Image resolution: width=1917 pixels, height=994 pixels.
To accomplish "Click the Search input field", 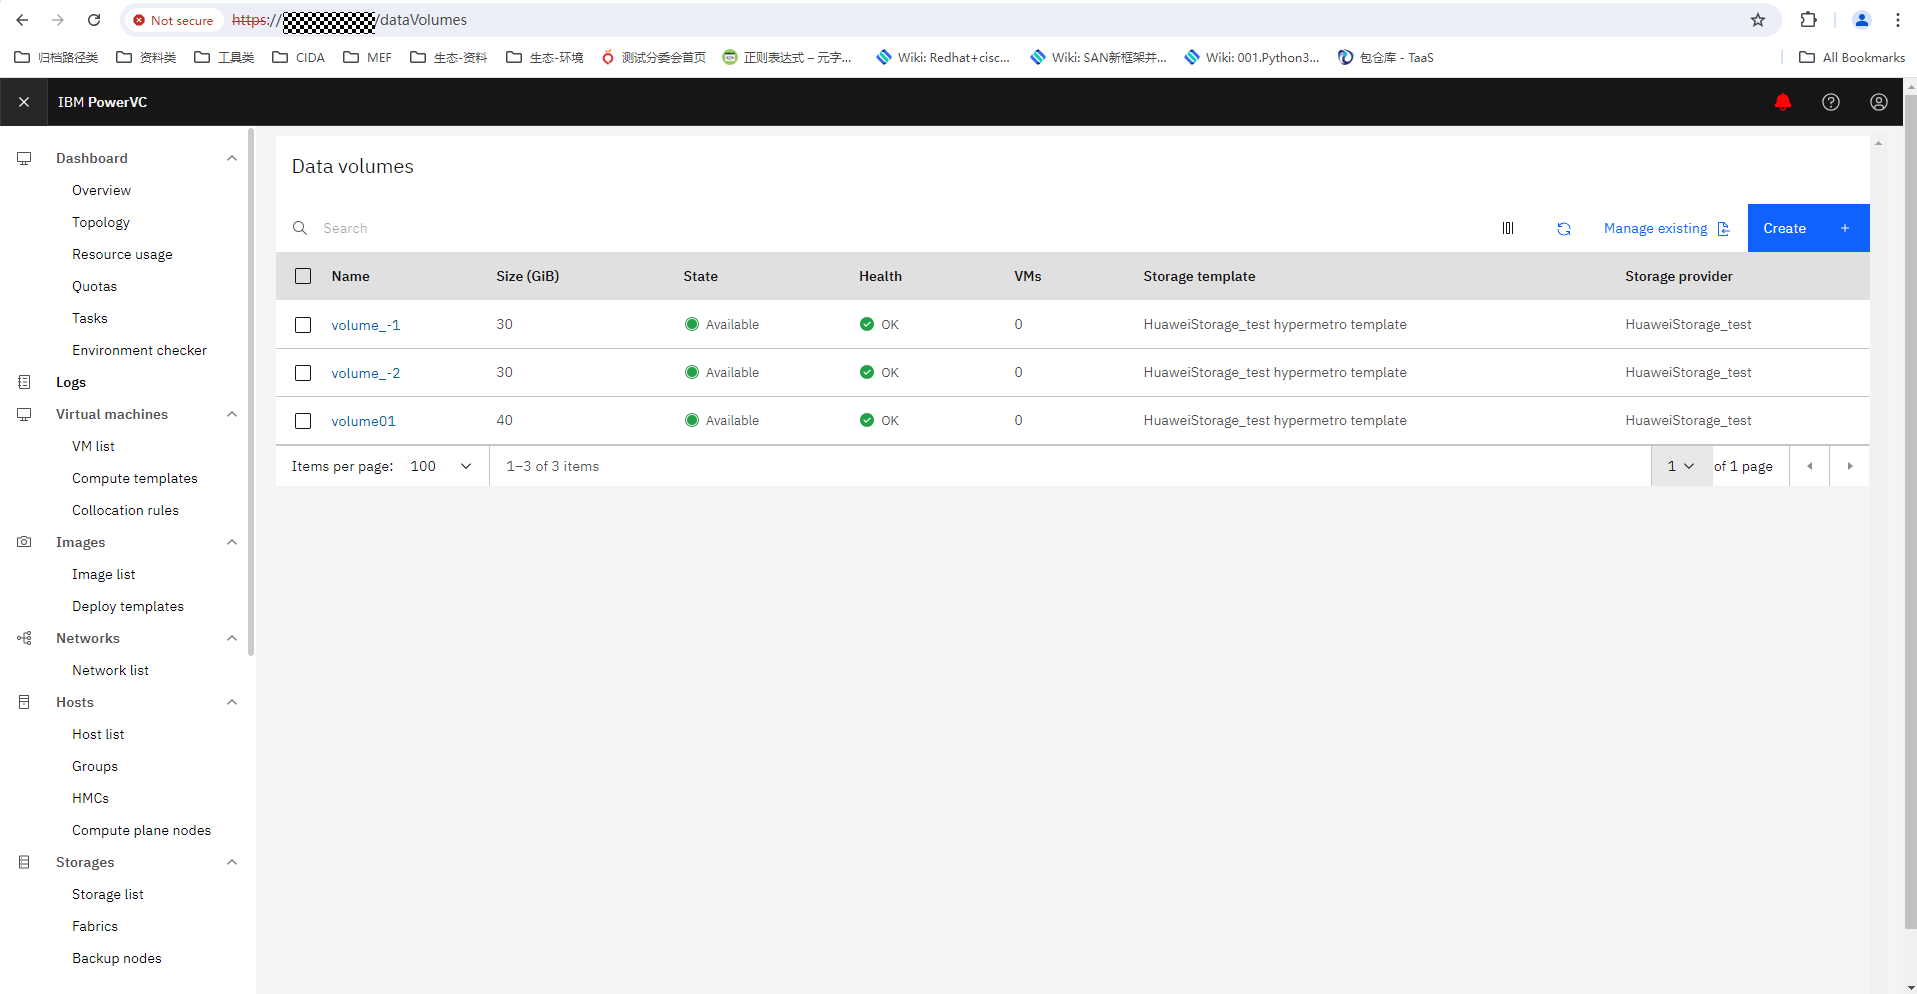I will (880, 228).
